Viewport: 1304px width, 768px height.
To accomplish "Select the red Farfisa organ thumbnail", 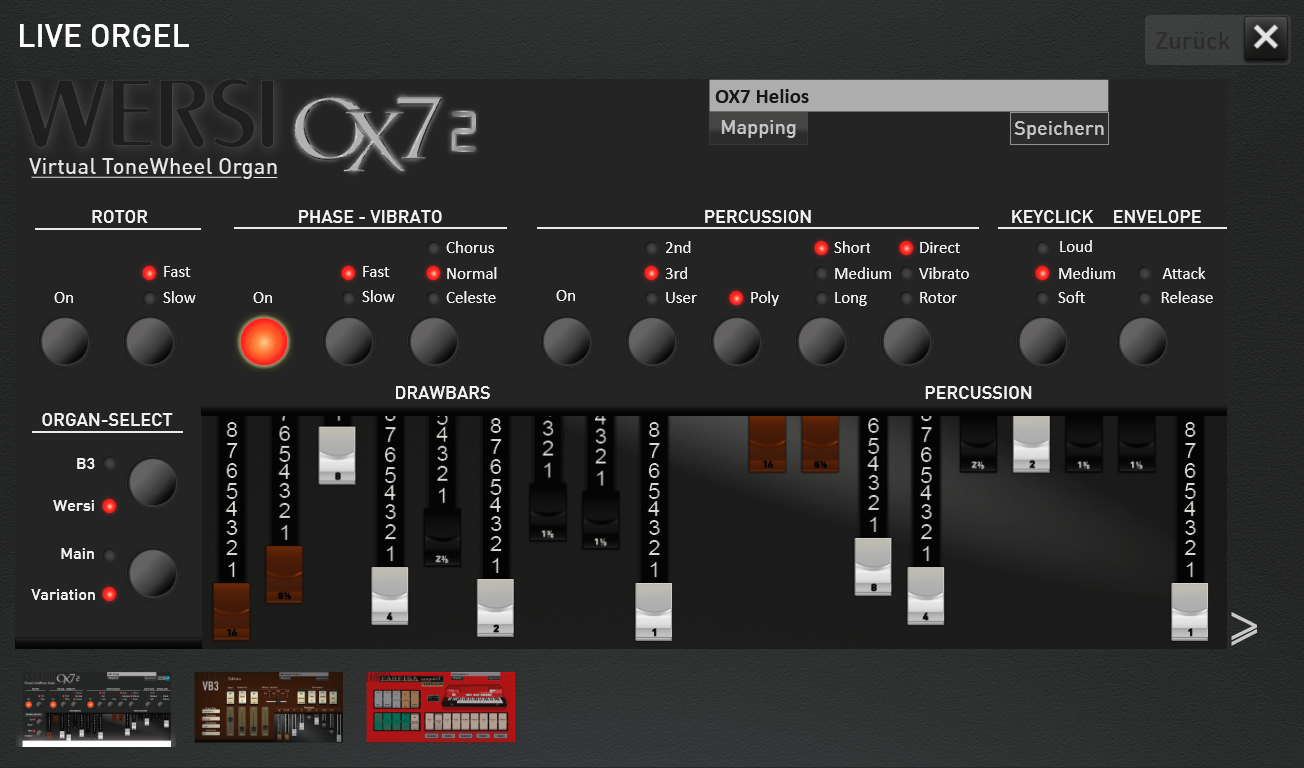I will 441,707.
